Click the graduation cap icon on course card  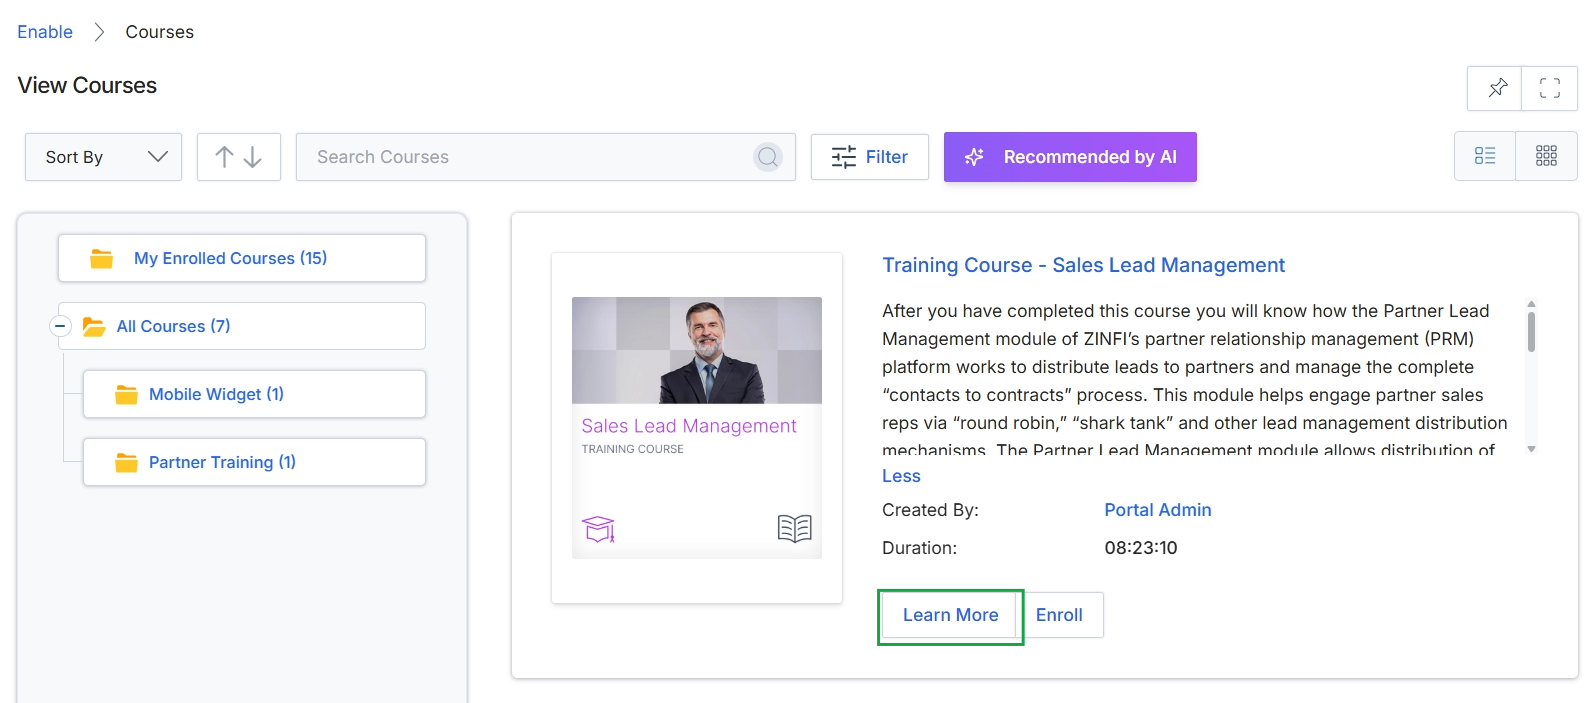(598, 529)
